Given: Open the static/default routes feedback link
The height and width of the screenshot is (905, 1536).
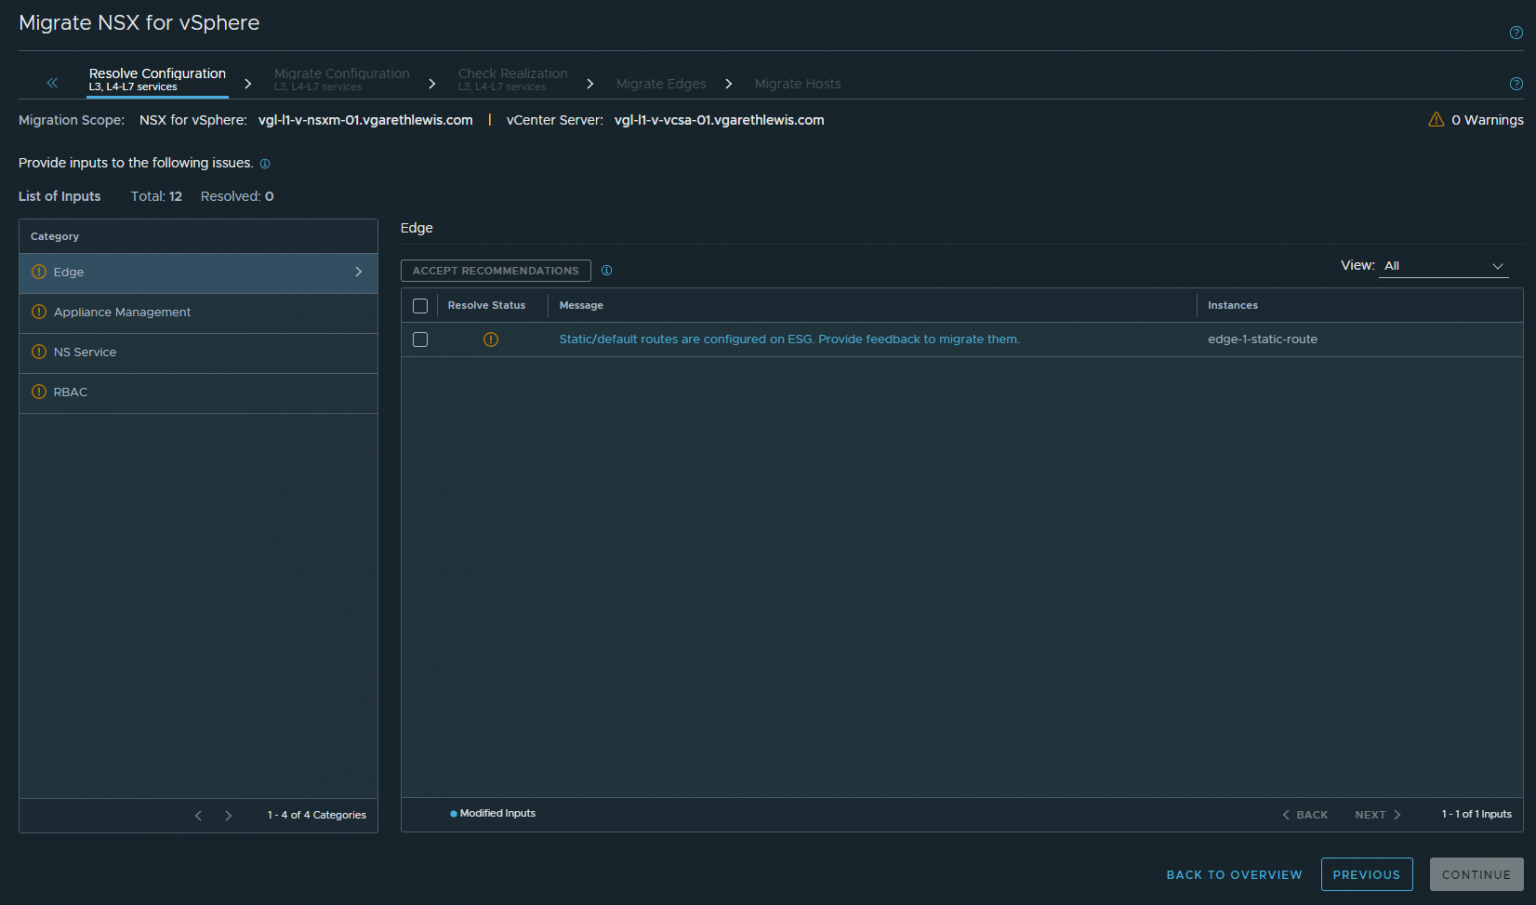Looking at the screenshot, I should pyautogui.click(x=788, y=339).
